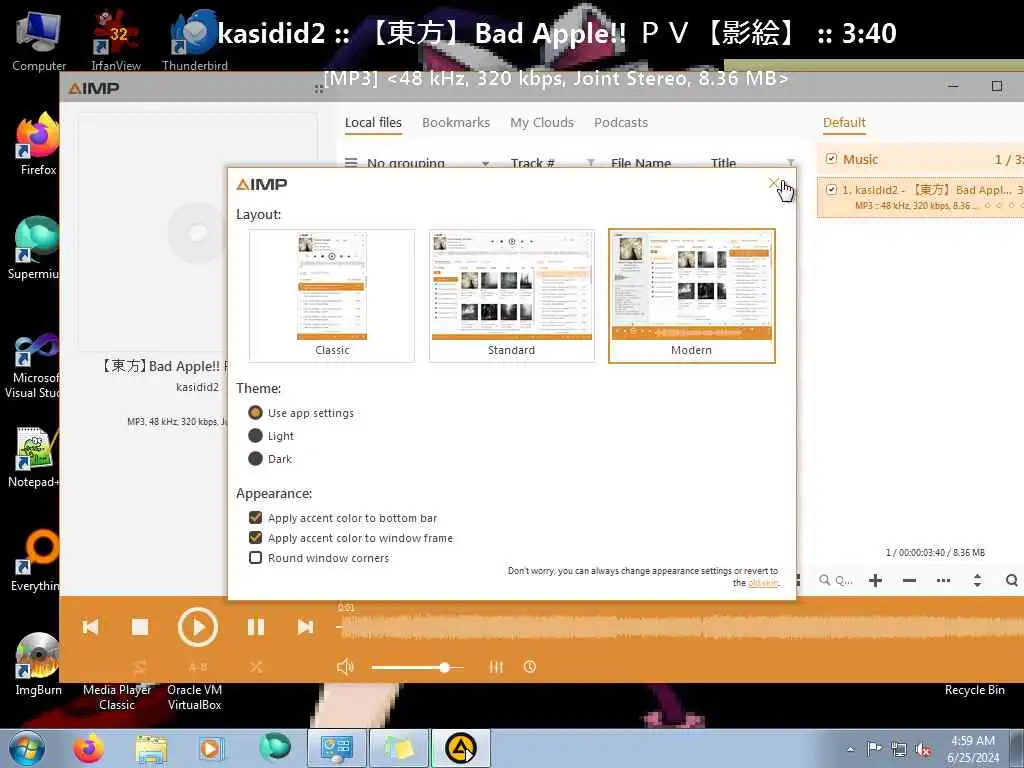Switch to AIMP taskbar button
Viewport: 1024px width, 768px height.
point(460,748)
